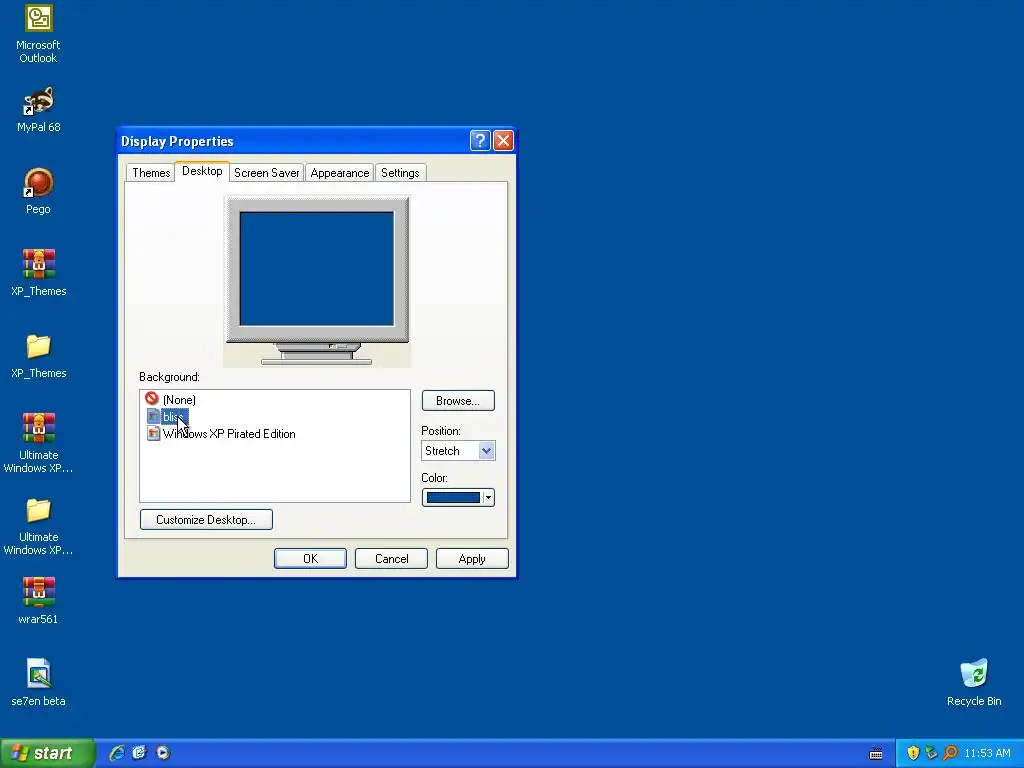Select the XP_Themes WinRAR archive icon
Image resolution: width=1024 pixels, height=768 pixels.
(39, 264)
